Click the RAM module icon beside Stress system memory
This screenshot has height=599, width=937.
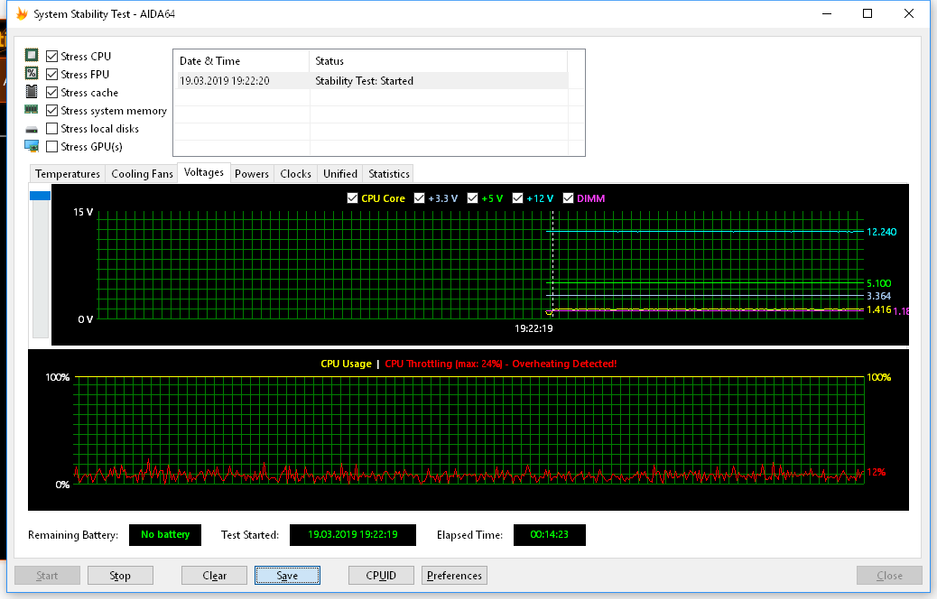point(31,109)
